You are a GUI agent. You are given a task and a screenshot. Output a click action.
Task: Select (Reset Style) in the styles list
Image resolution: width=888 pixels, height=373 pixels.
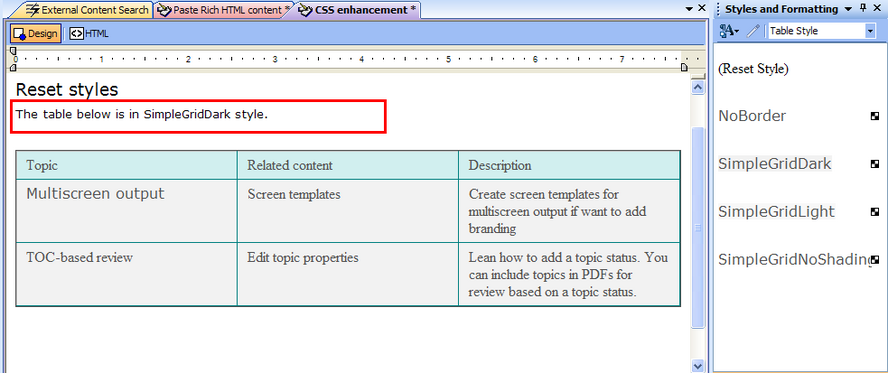753,69
